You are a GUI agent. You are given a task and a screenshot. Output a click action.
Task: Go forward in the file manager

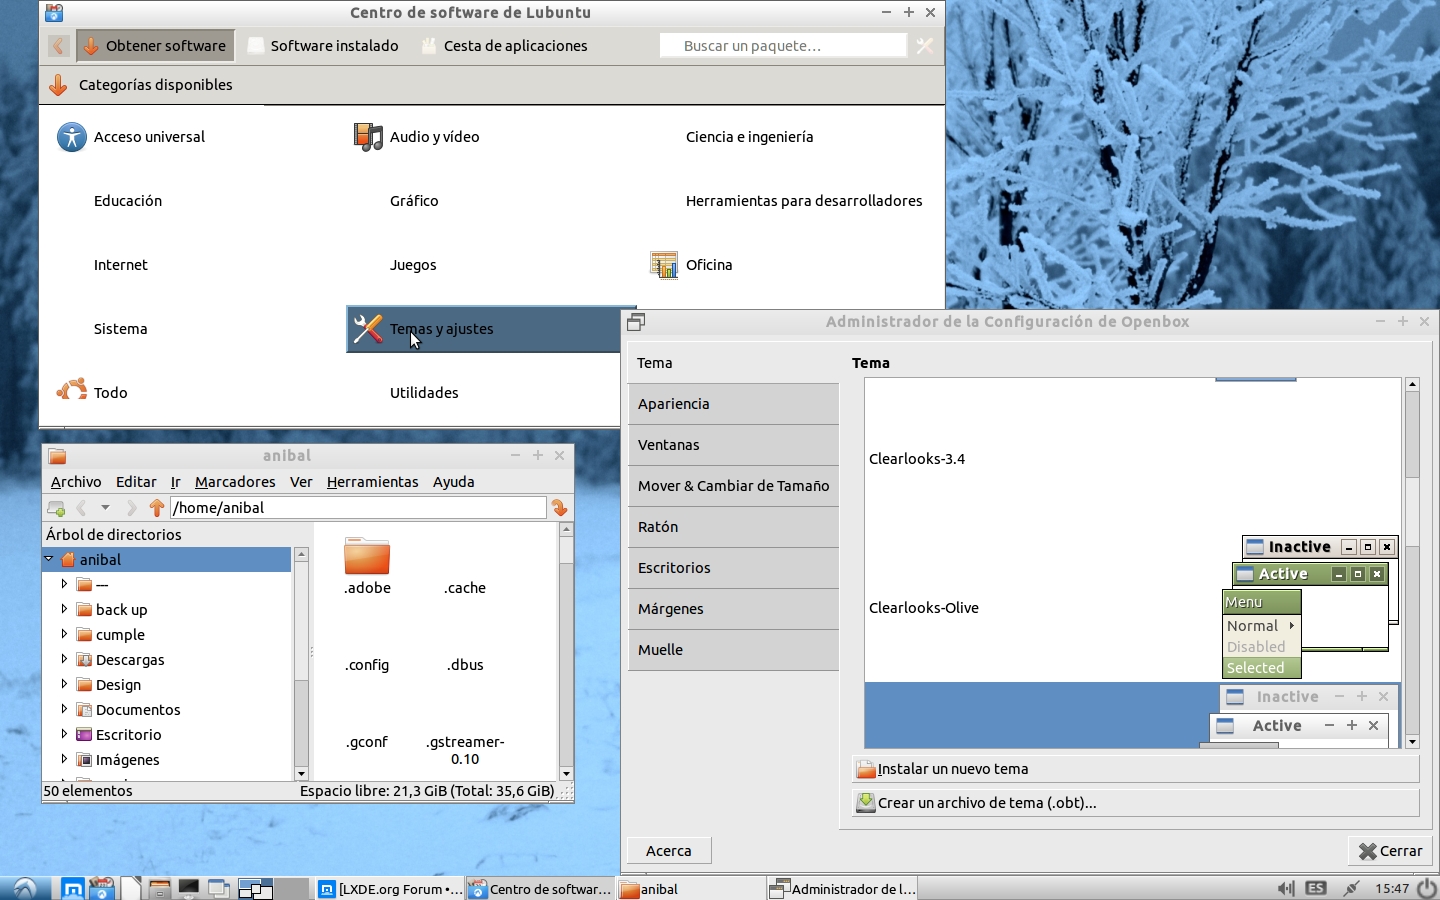(131, 508)
